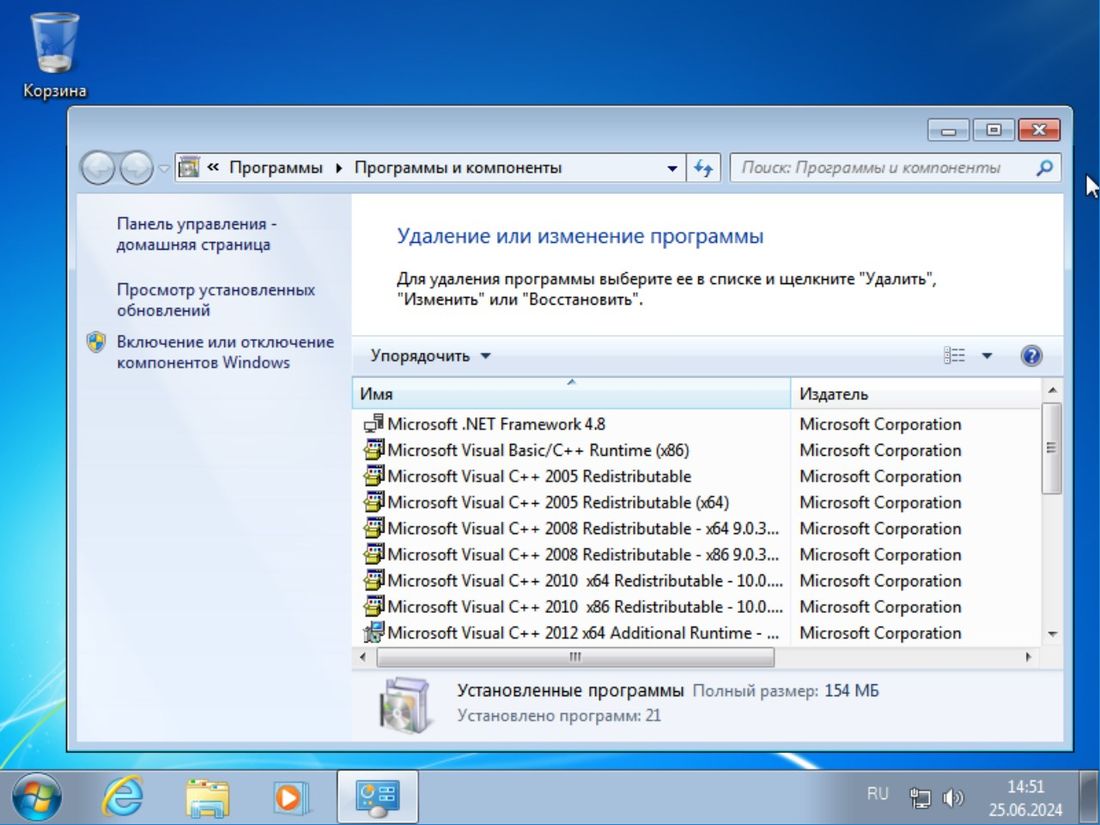
Task: Open the views dropdown arrow beside list icon
Action: [987, 355]
